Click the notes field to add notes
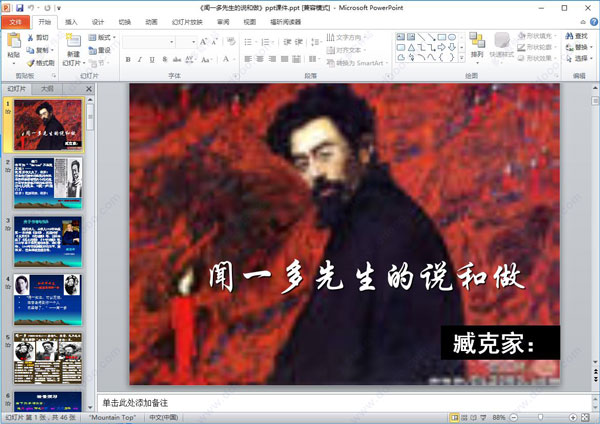Viewport: 600px width, 424px height. coord(344,403)
